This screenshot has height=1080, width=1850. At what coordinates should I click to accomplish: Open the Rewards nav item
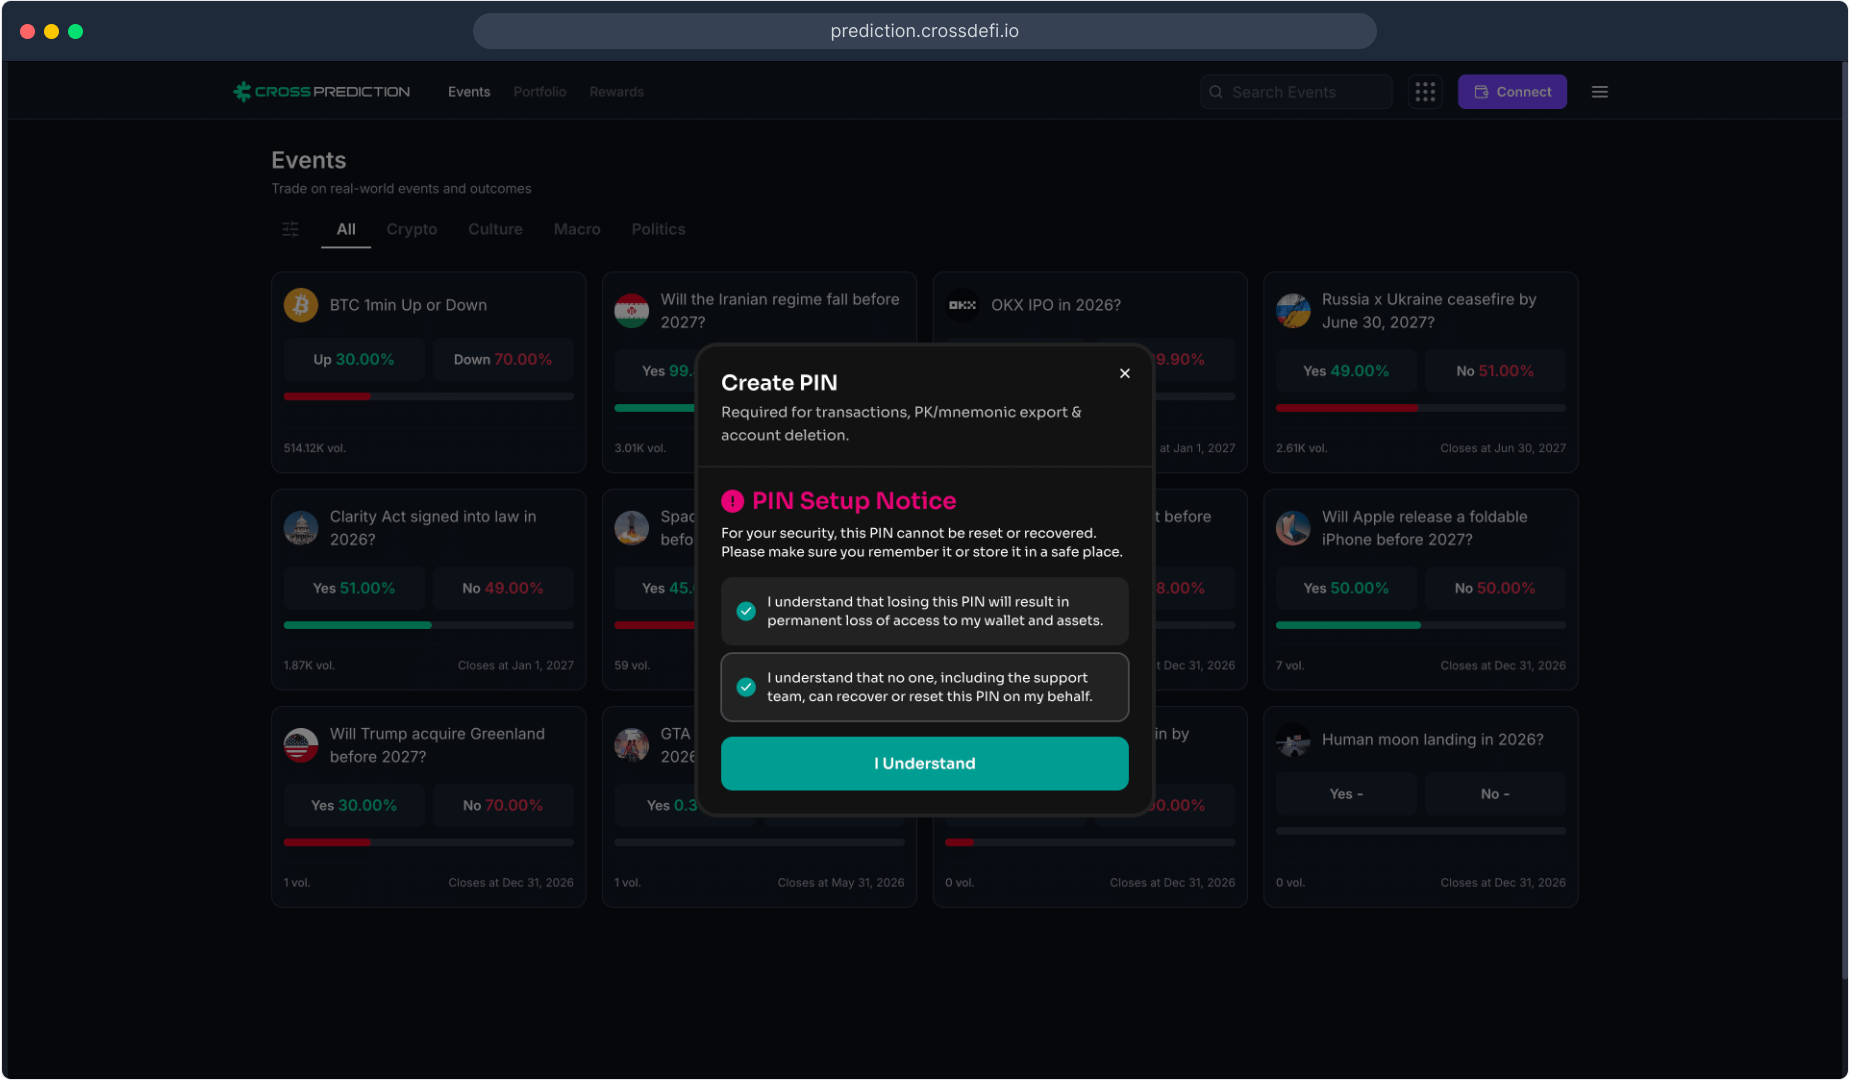(617, 92)
